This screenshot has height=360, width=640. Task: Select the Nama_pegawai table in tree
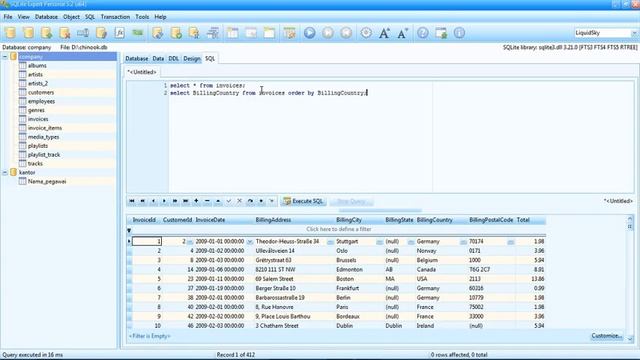click(47, 181)
